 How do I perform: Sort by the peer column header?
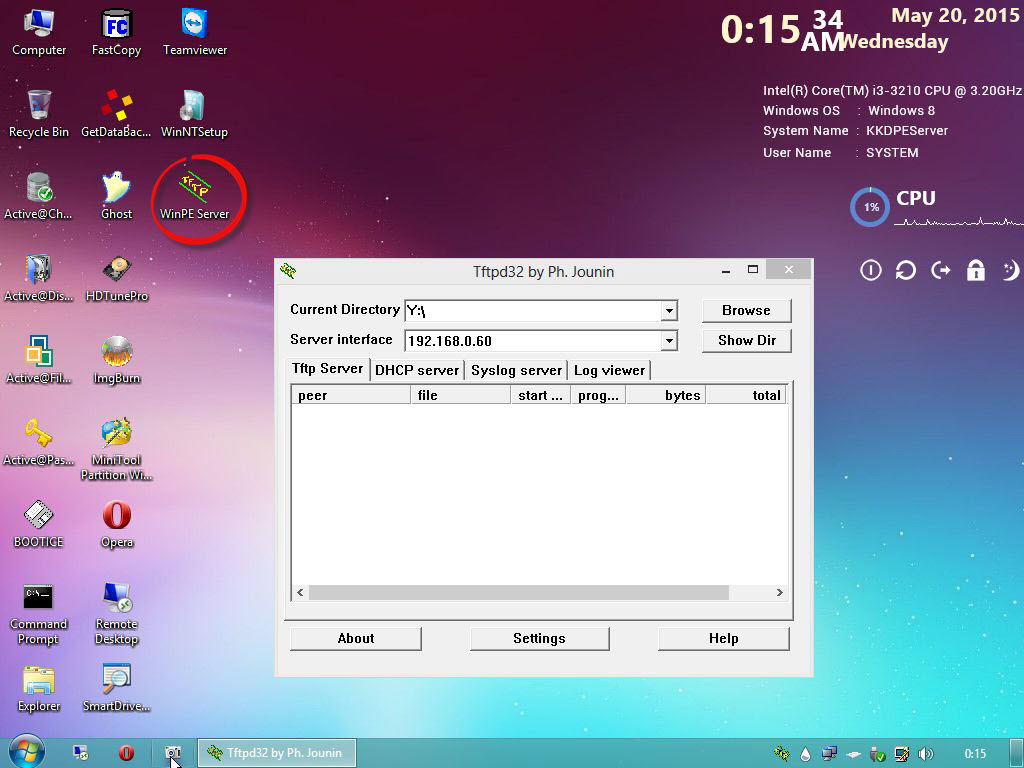pyautogui.click(x=351, y=395)
